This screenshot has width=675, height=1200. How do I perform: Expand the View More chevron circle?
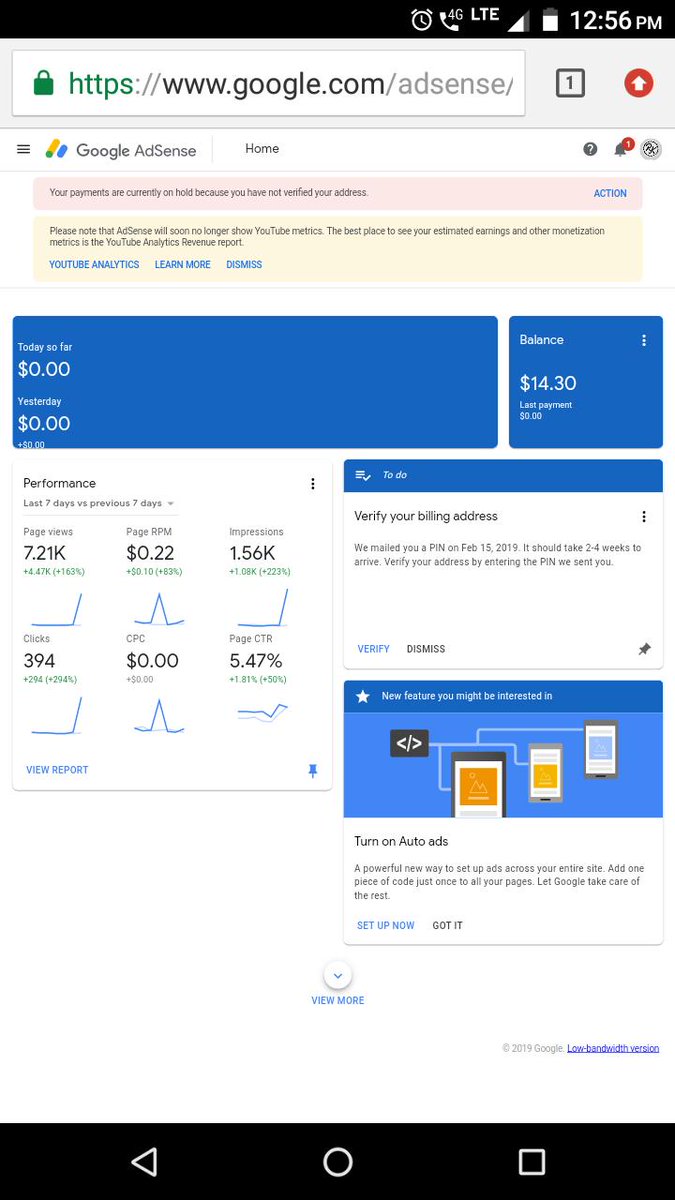click(x=338, y=975)
